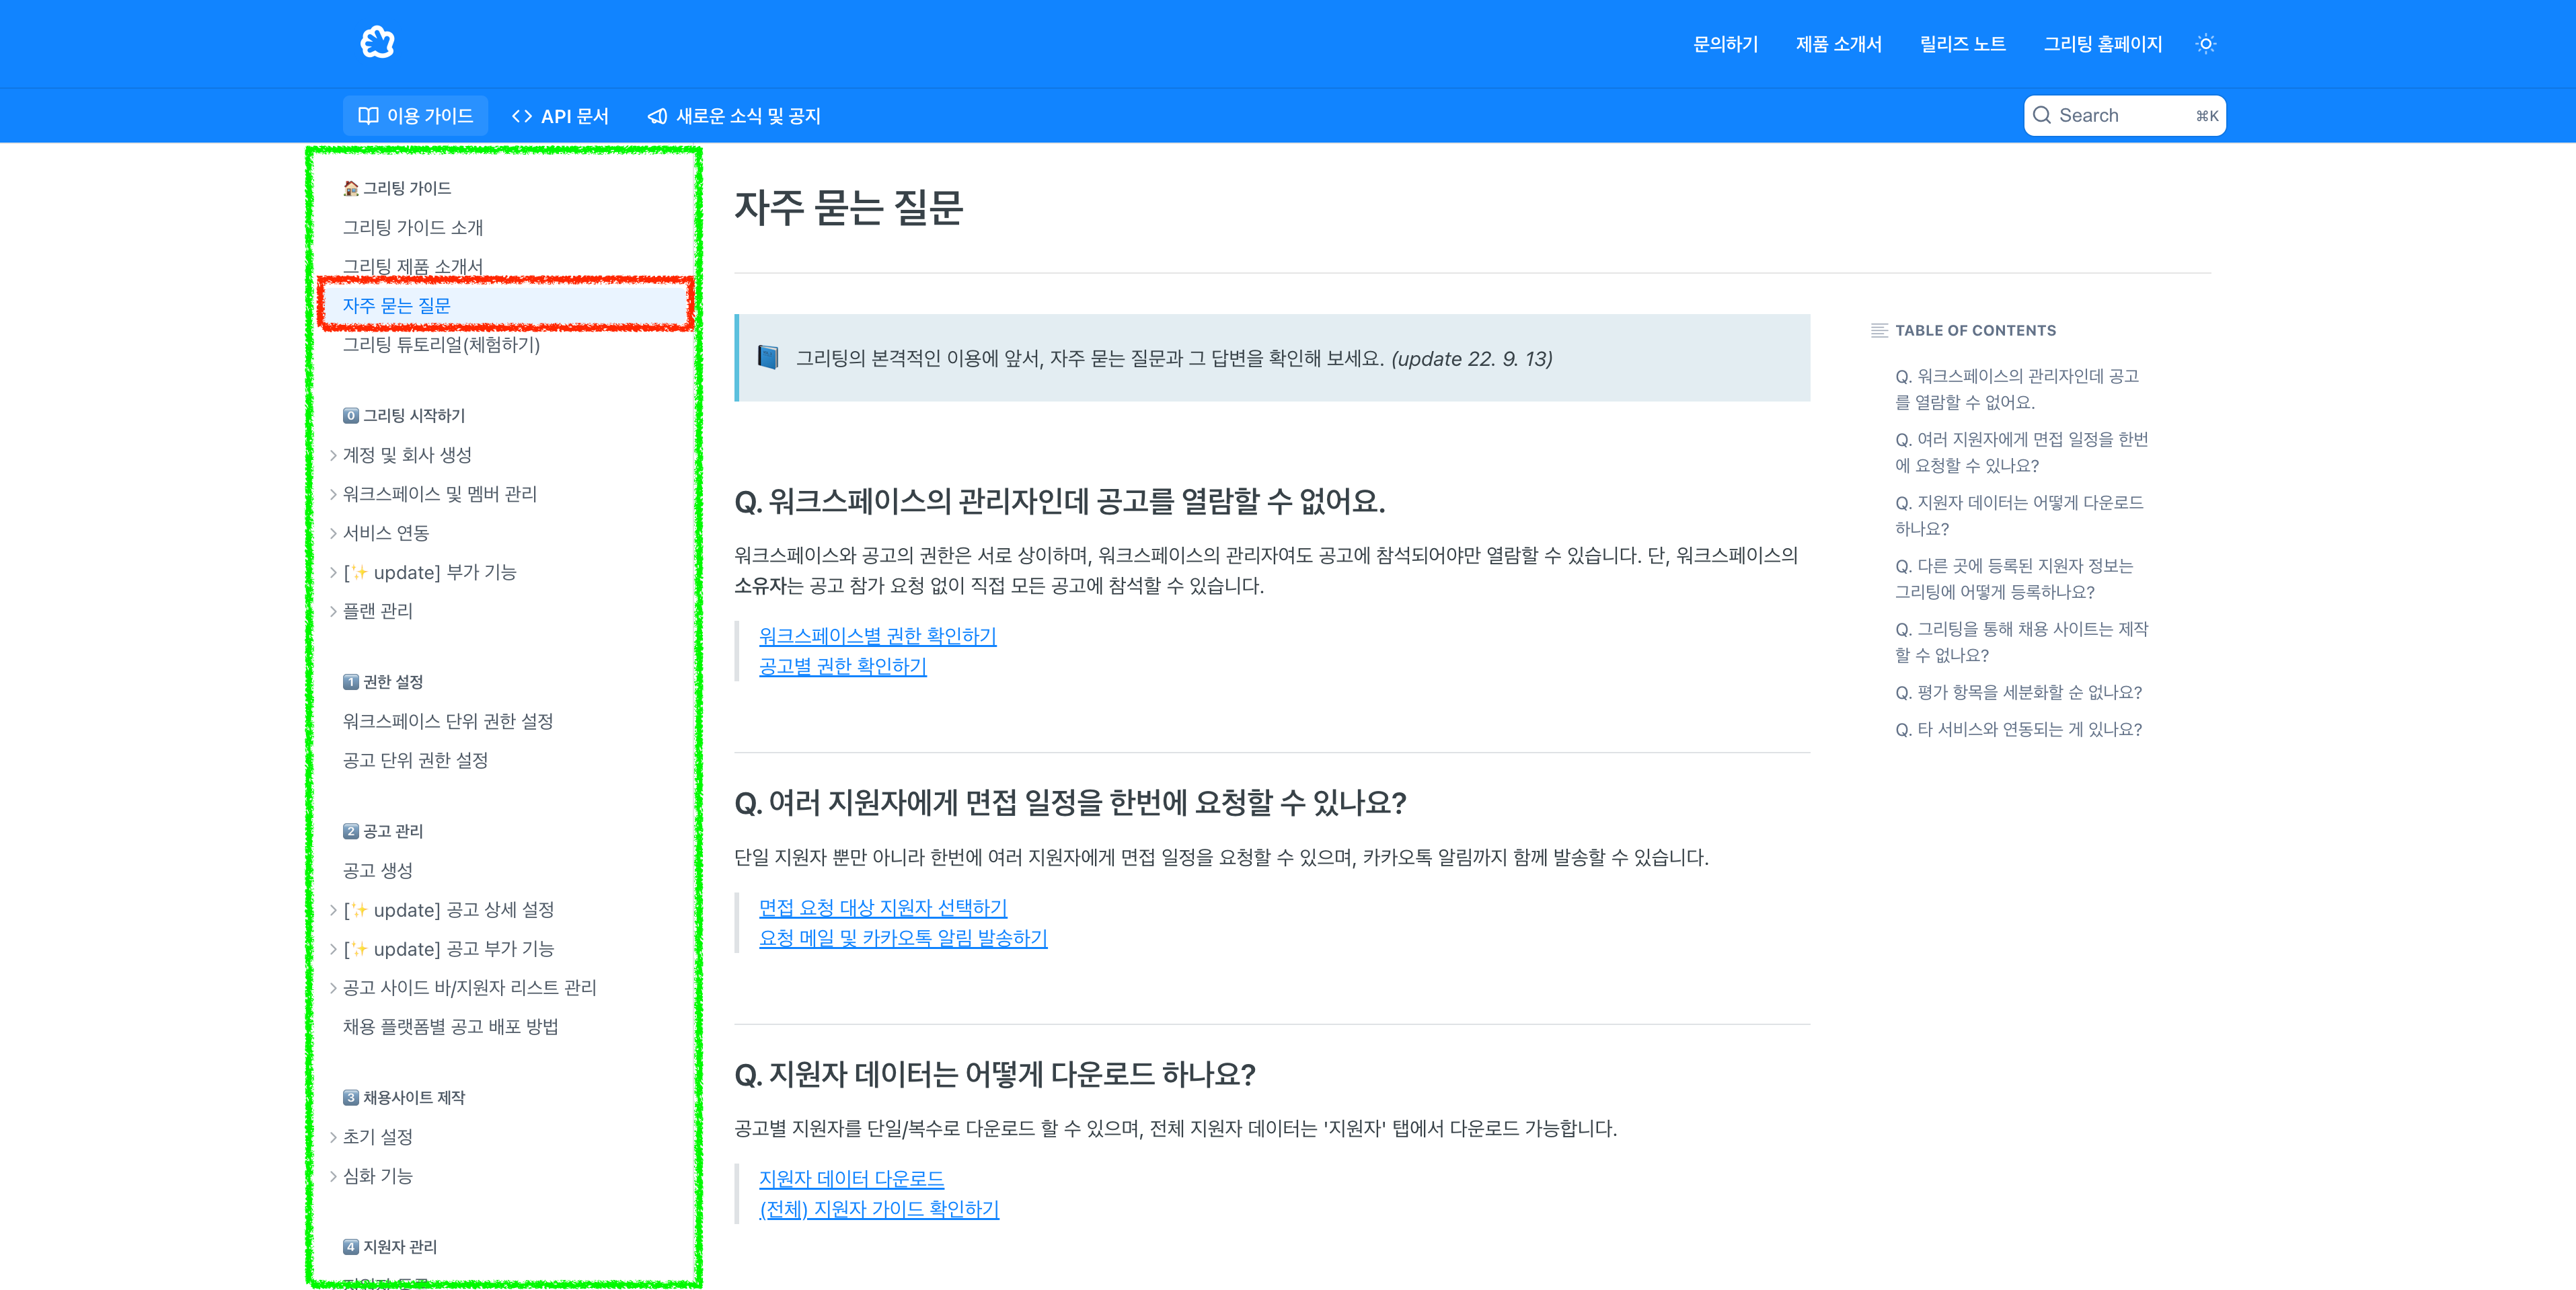This screenshot has height=1290, width=2576.
Task: Open the 워크스페이스별 권한 확인하기 link
Action: [877, 635]
